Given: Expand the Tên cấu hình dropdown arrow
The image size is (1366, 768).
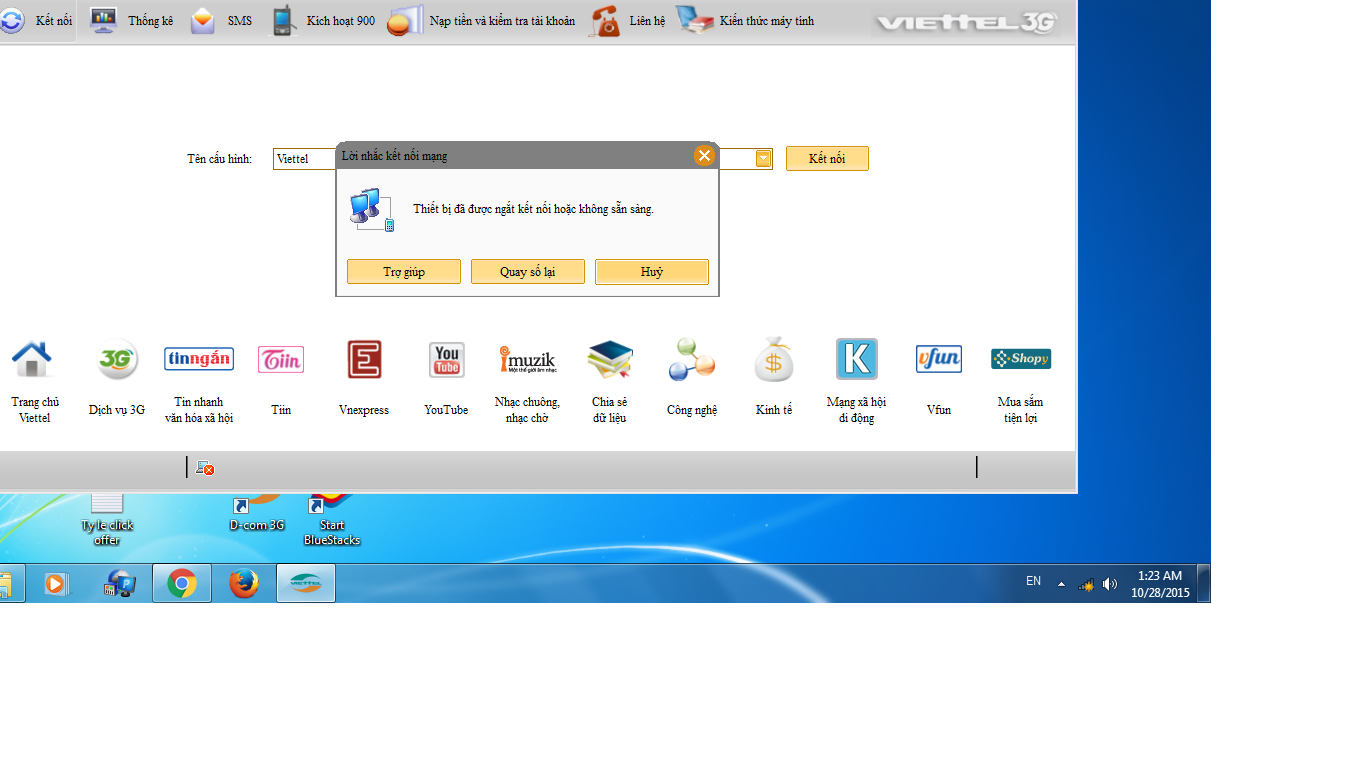Looking at the screenshot, I should pyautogui.click(x=763, y=158).
